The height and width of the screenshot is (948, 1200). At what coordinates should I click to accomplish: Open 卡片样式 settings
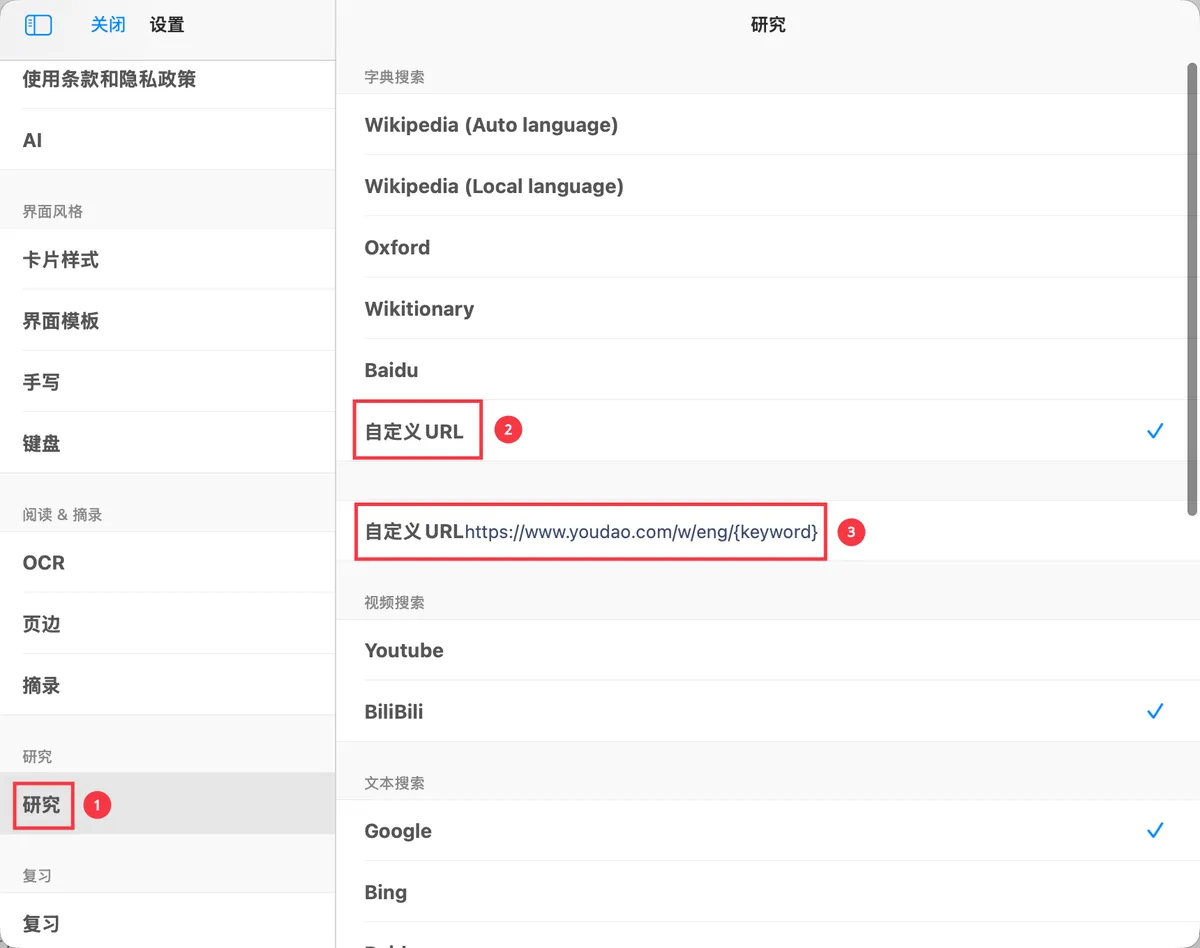coord(167,260)
